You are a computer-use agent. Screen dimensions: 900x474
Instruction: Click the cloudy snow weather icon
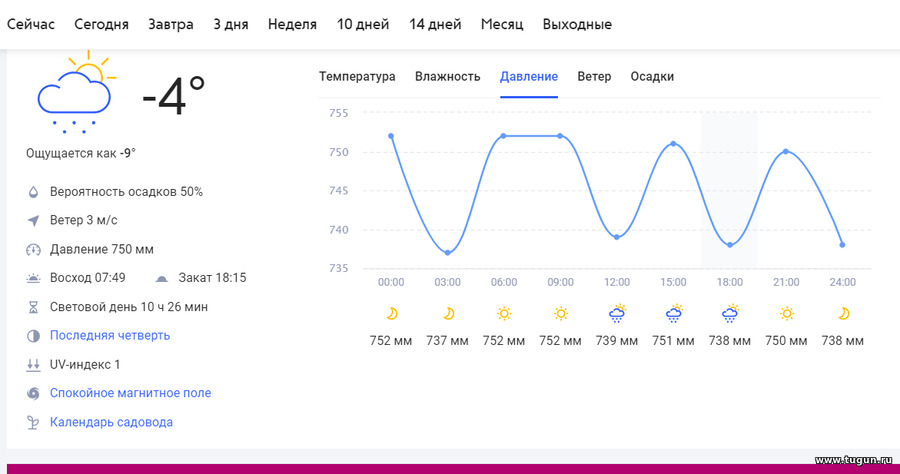tap(76, 93)
